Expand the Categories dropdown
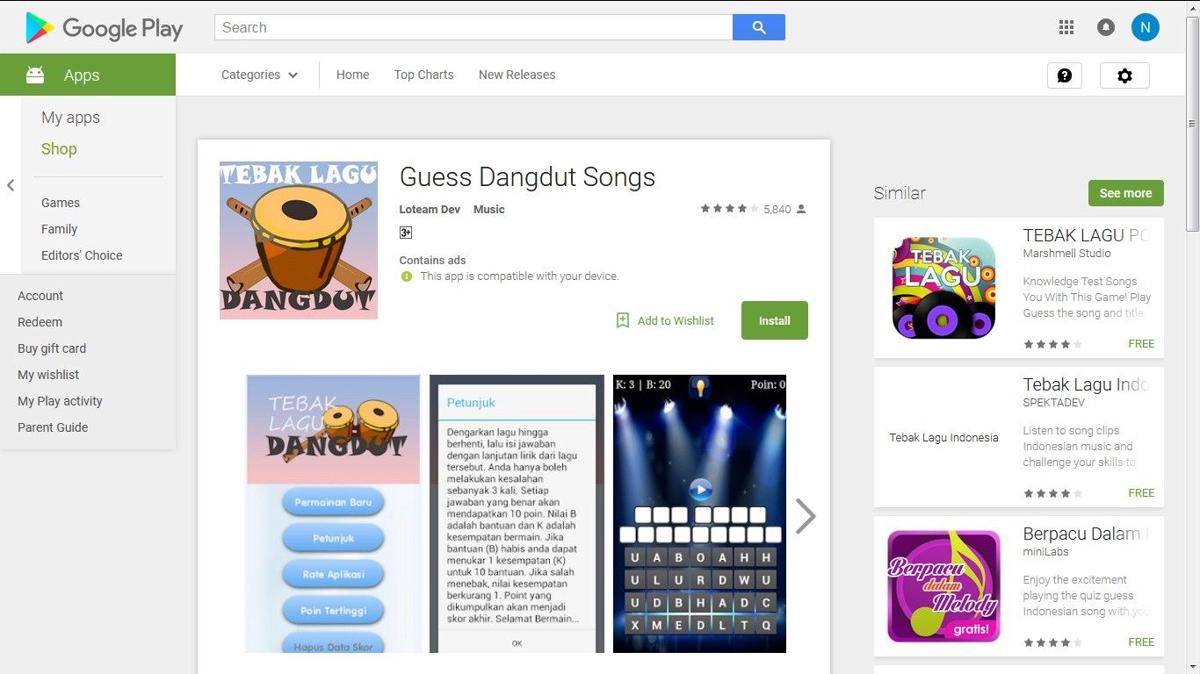1200x674 pixels. tap(259, 75)
